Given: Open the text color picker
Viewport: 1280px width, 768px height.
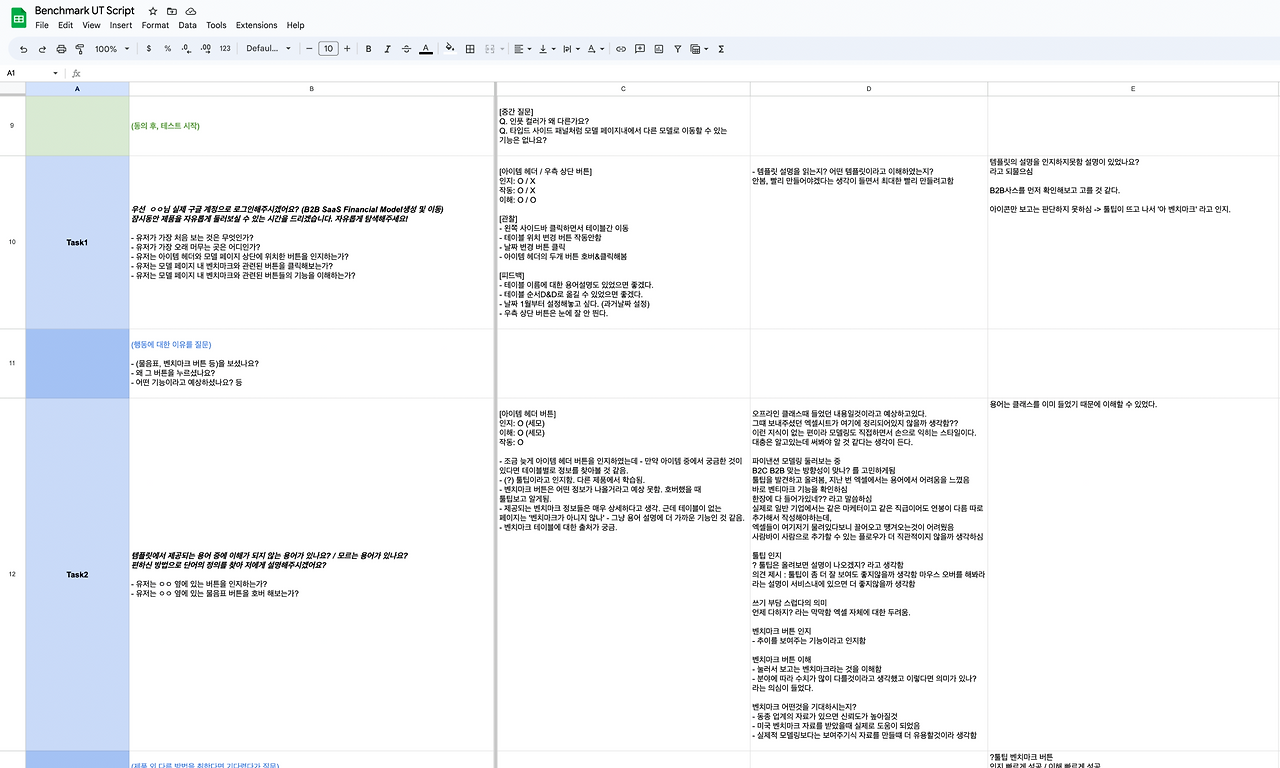Looking at the screenshot, I should pyautogui.click(x=425, y=48).
